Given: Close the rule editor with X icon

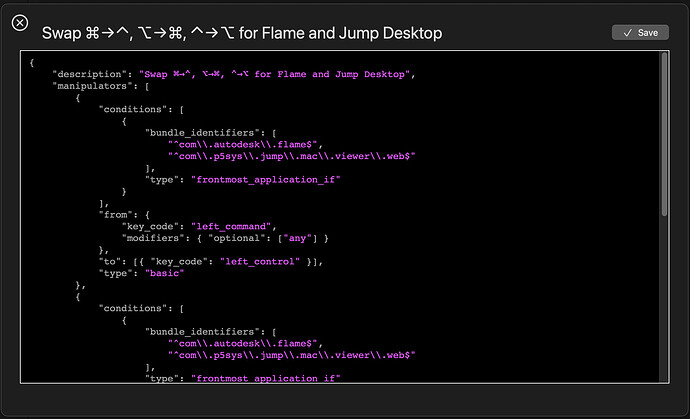Looking at the screenshot, I should click(x=20, y=22).
